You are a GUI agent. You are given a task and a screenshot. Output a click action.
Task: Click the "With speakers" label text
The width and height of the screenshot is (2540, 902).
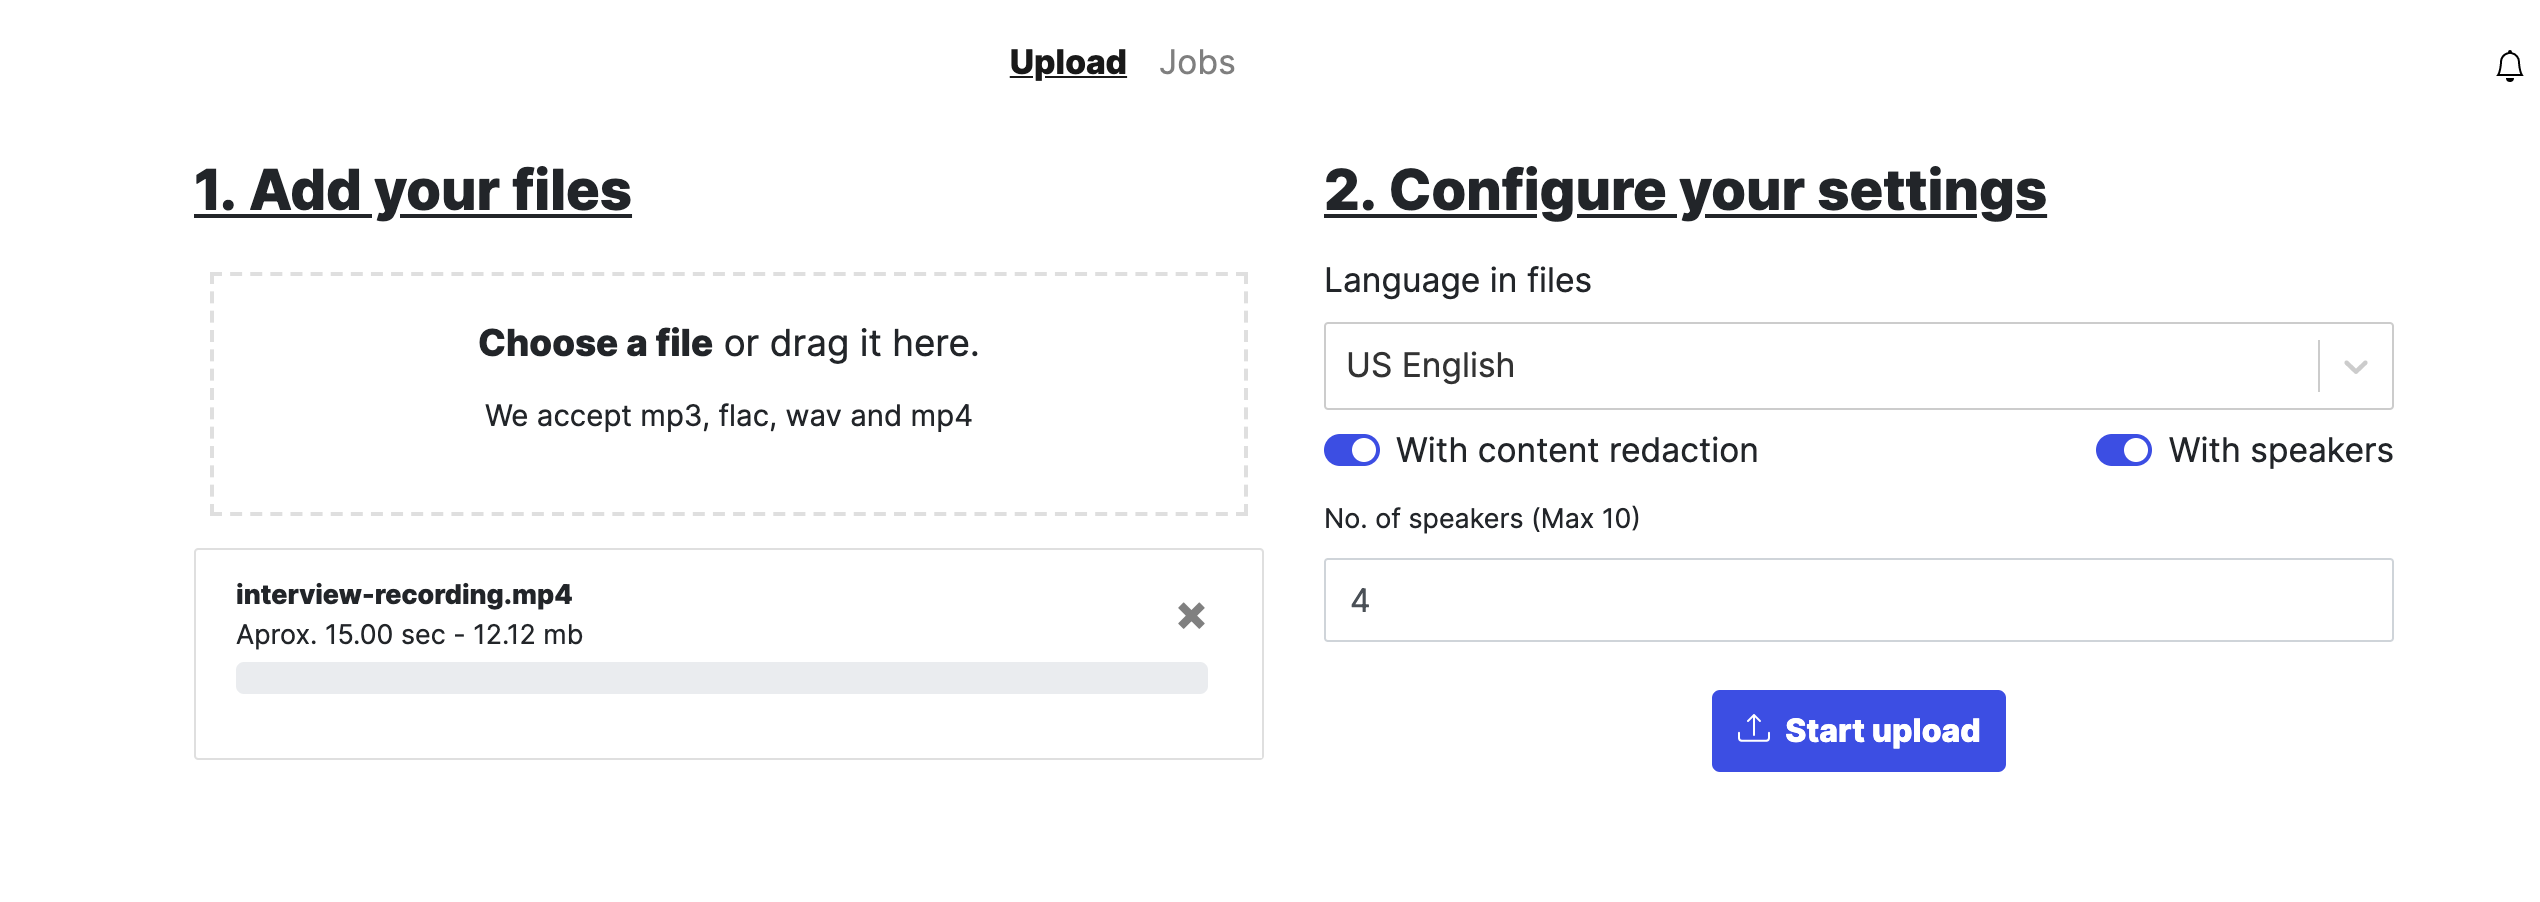[2280, 451]
